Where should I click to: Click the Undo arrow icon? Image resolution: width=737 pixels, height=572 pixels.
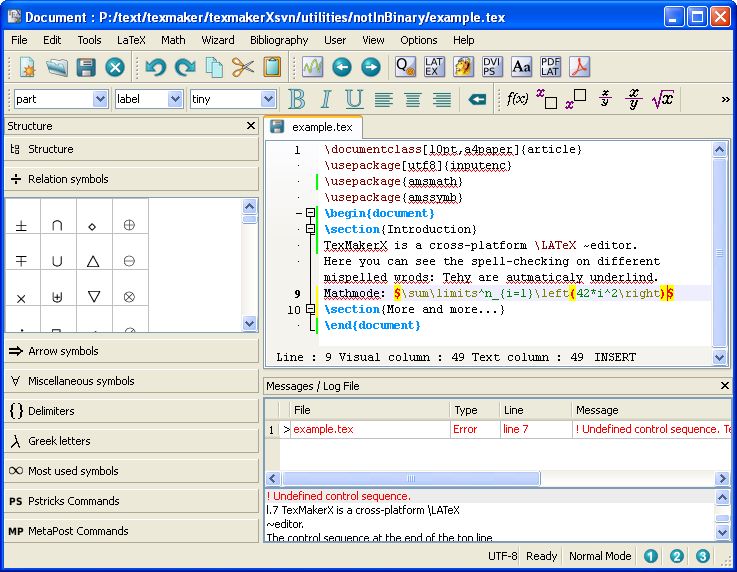155,67
